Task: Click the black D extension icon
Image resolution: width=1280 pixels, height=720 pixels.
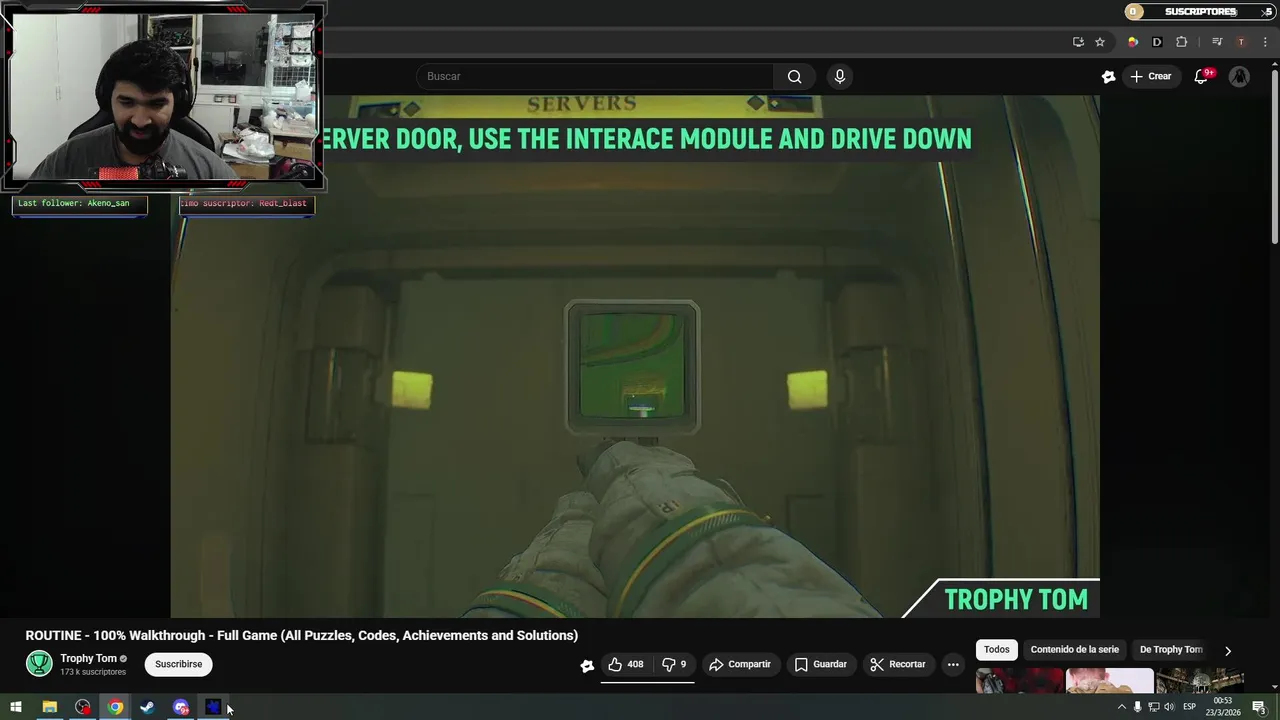Action: click(1157, 42)
